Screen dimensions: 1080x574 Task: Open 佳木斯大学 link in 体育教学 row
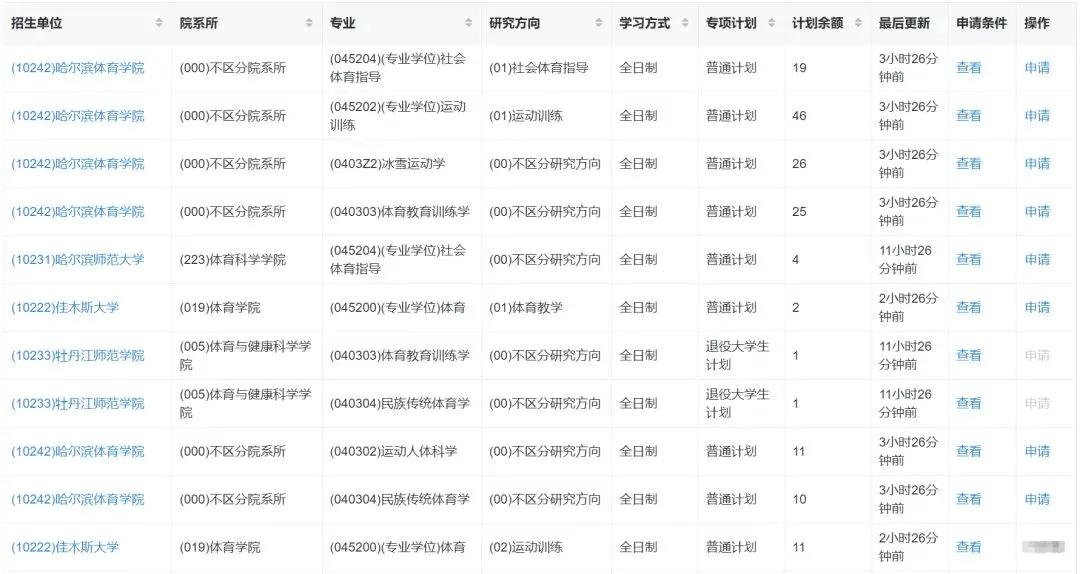coord(65,307)
